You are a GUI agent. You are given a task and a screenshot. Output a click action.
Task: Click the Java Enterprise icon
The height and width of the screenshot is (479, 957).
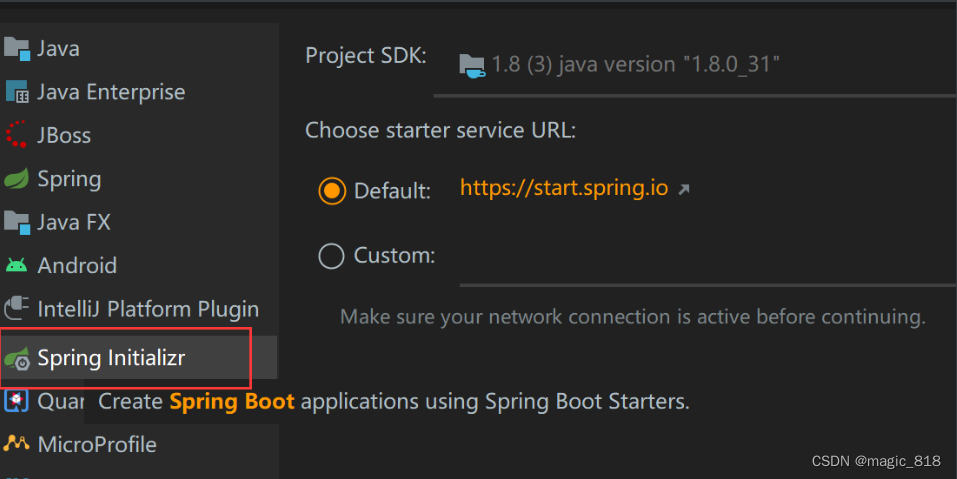[17, 92]
